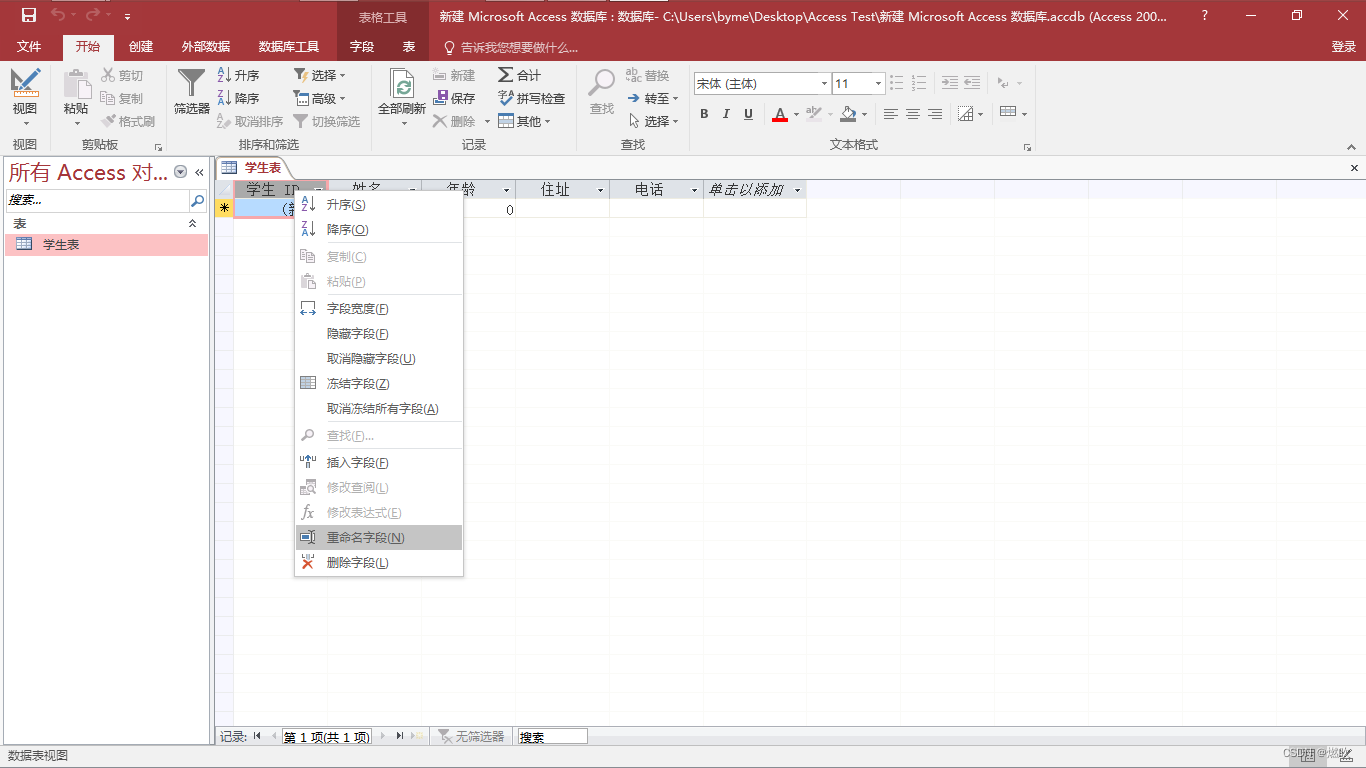Center align text in ribbon

pos(913,114)
